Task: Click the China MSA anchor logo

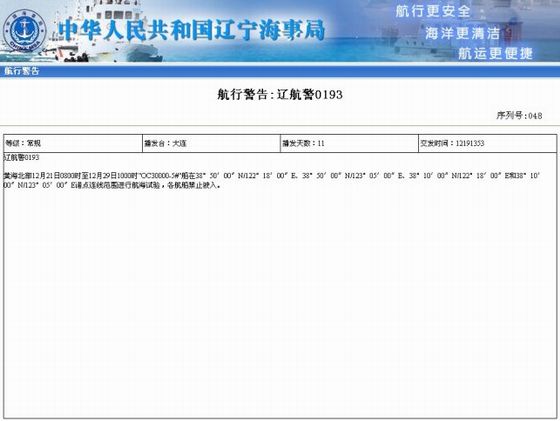Action: tap(24, 32)
